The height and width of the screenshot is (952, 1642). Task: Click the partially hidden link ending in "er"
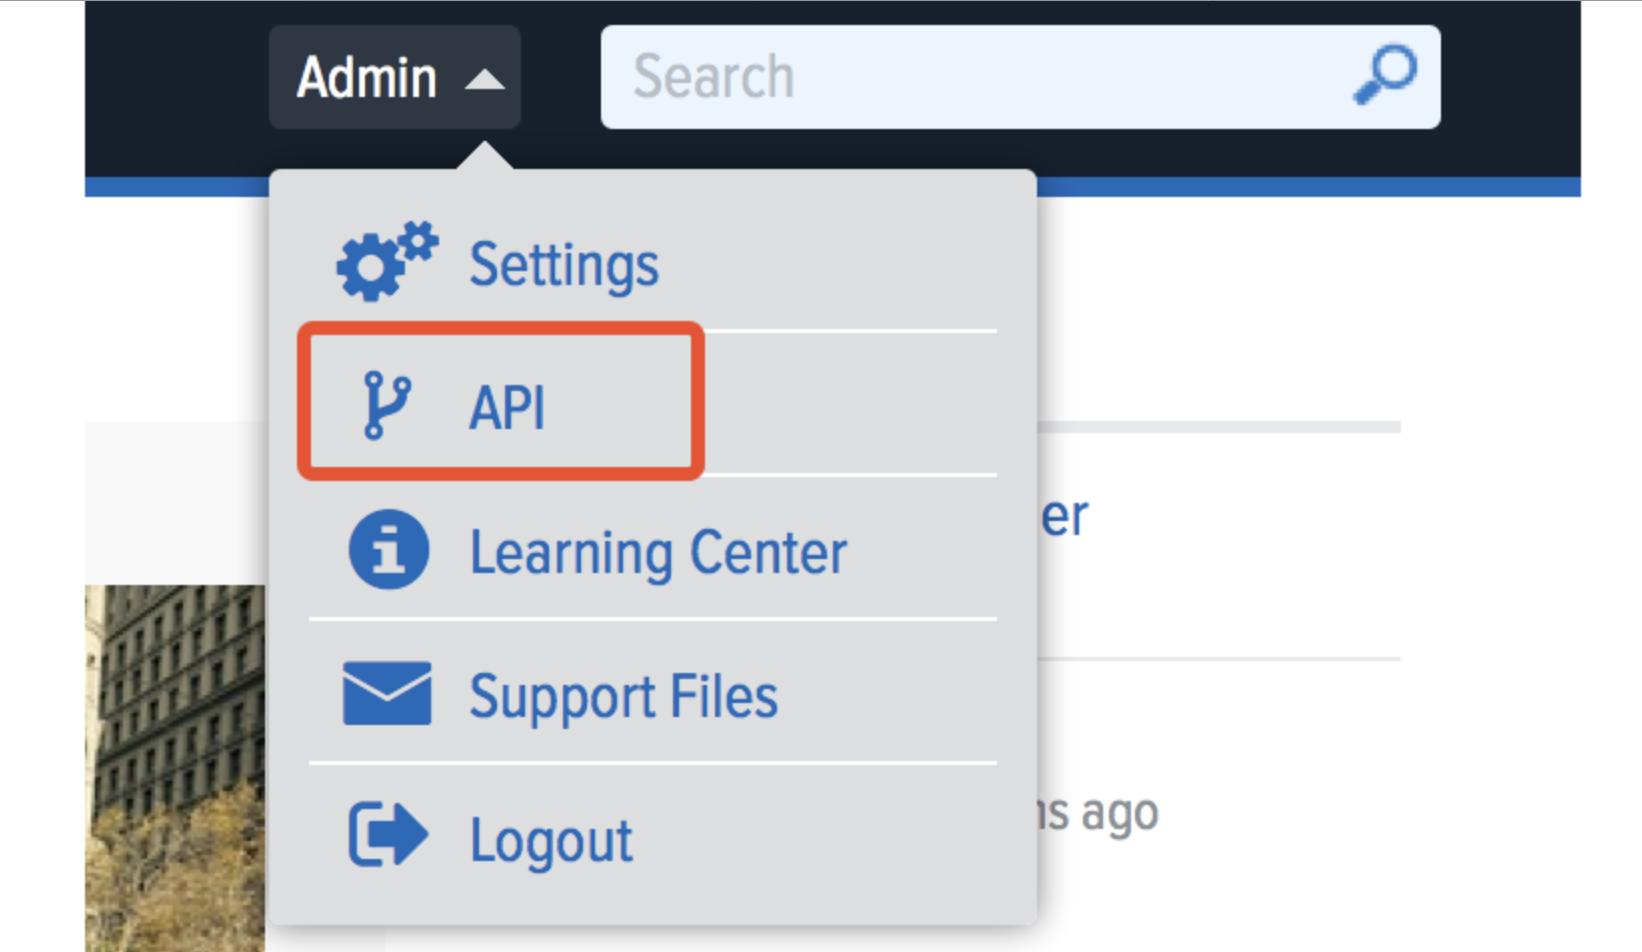tap(1063, 516)
